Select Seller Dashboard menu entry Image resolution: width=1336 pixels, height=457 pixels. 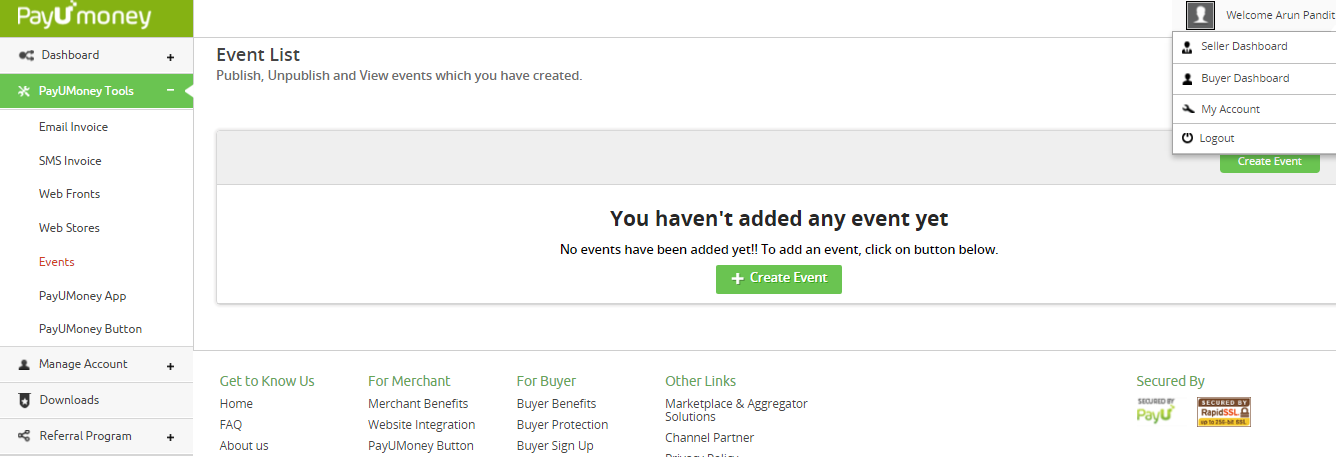coord(1254,46)
